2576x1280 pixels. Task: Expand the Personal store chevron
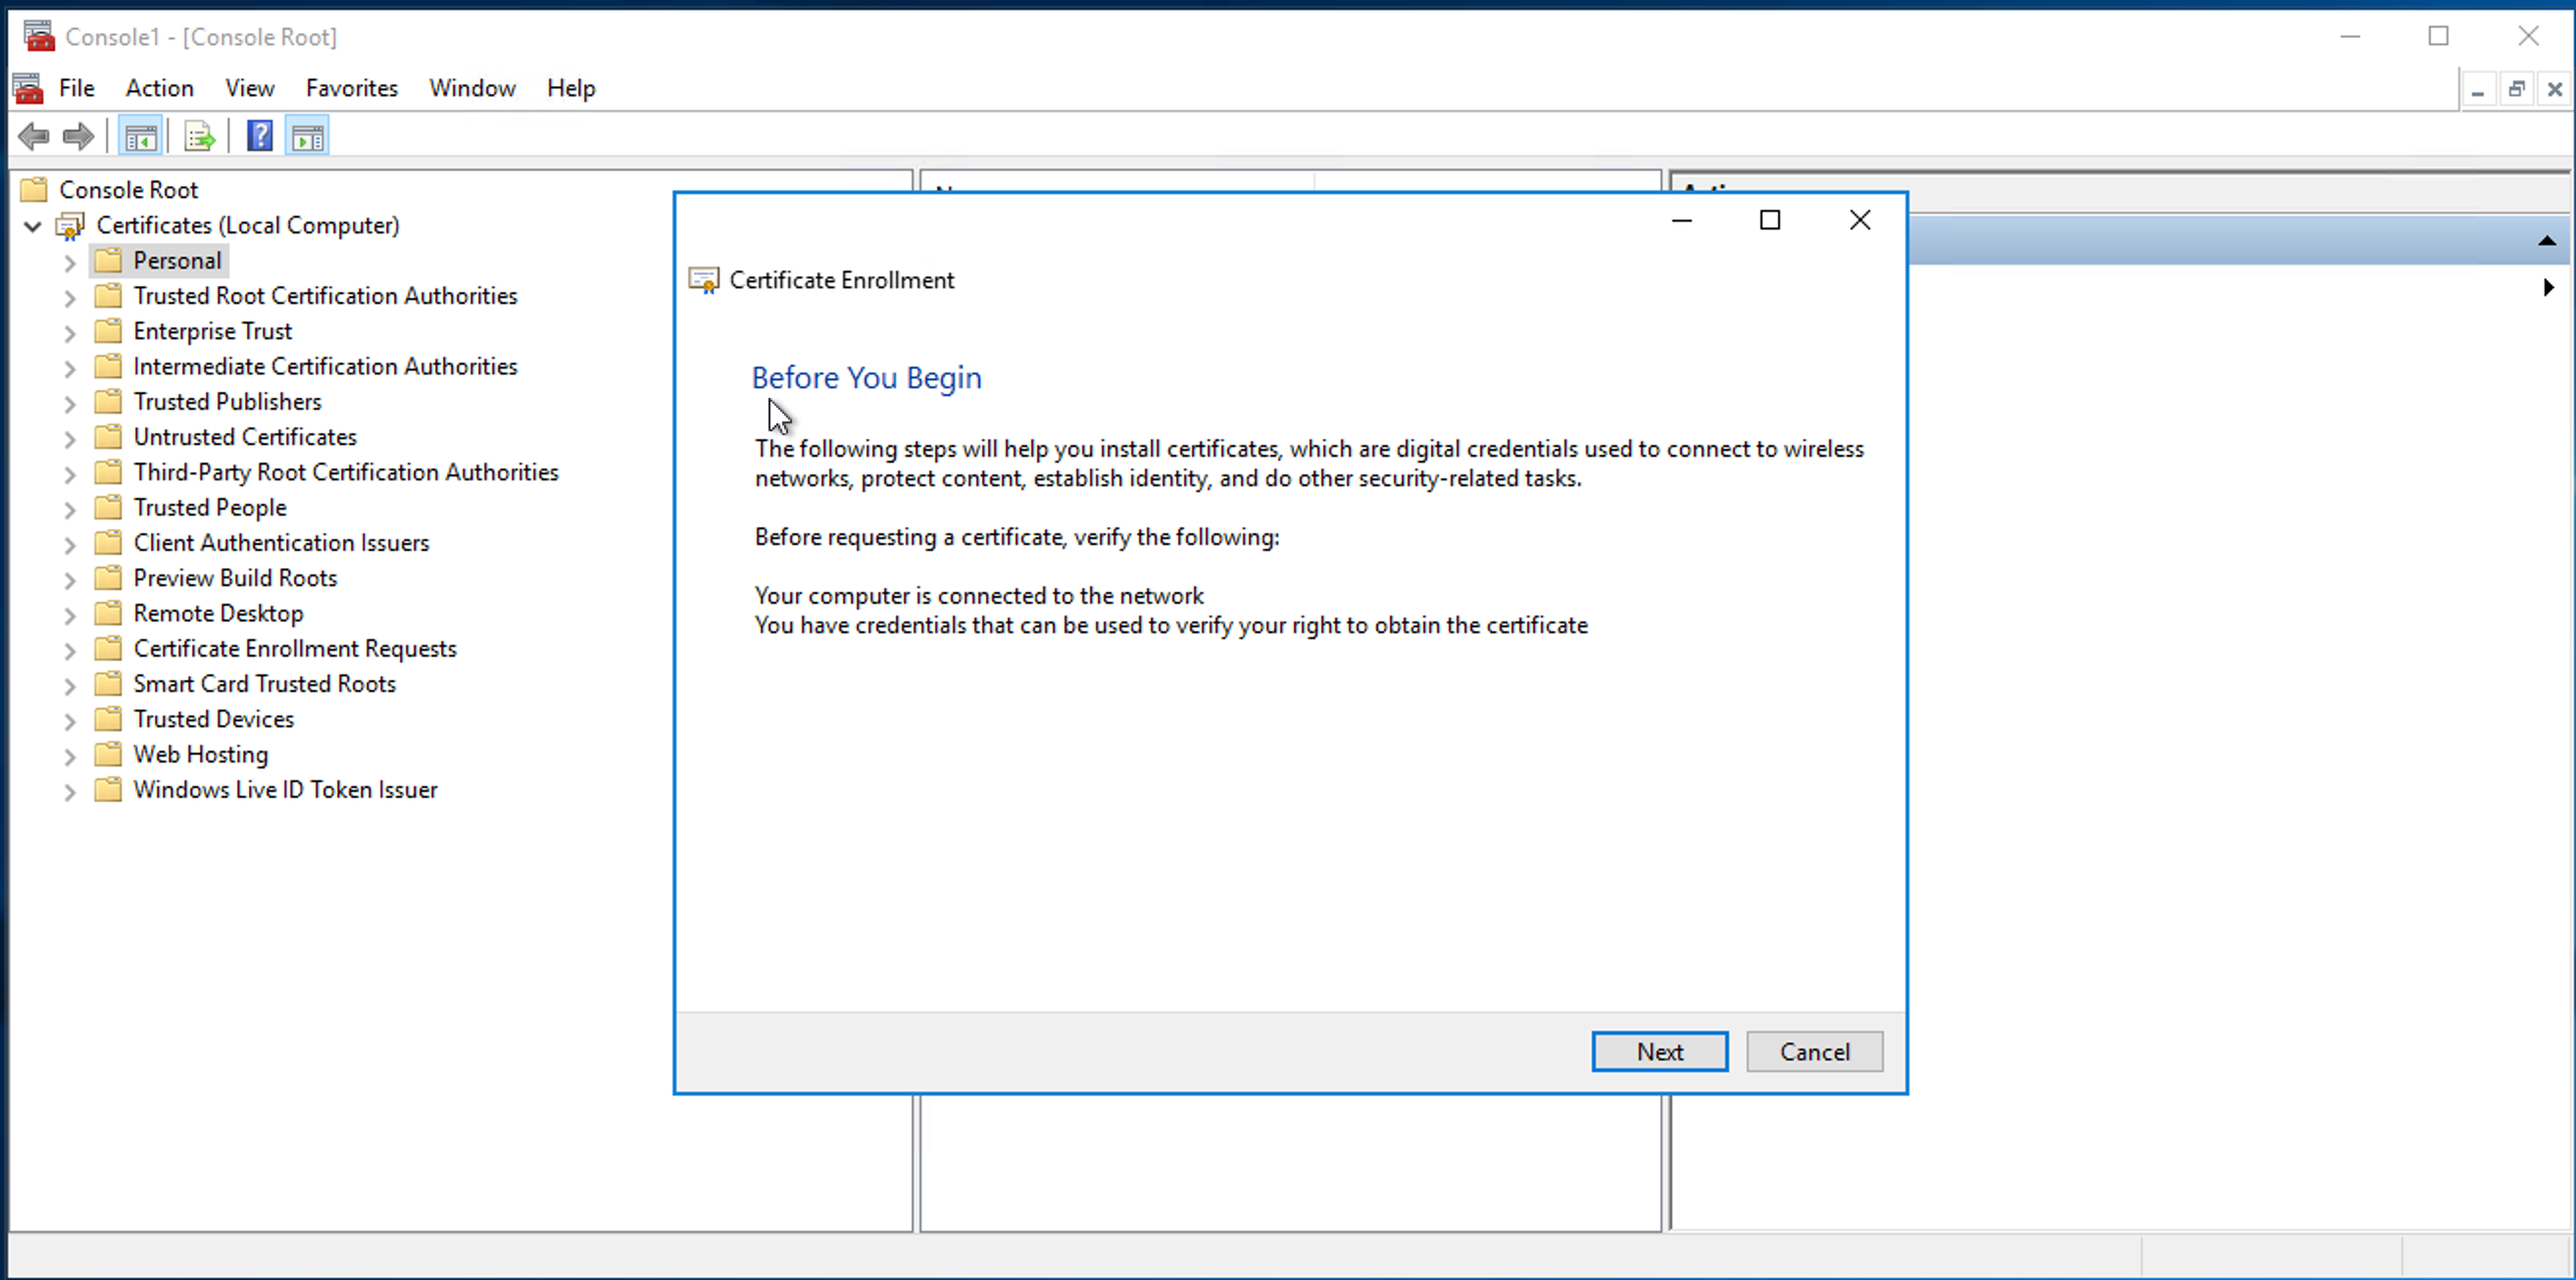[69, 263]
